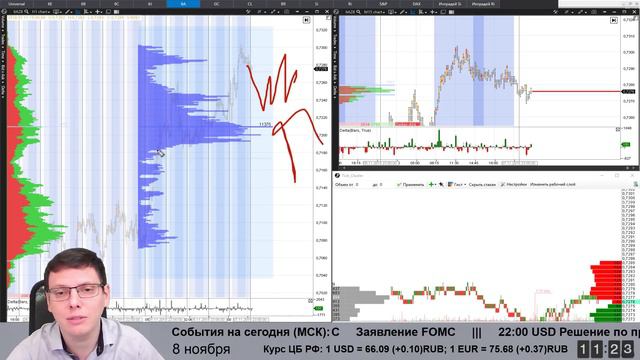Switch to the Интрадей Si tab
This screenshot has height=360, width=640.
449,4
